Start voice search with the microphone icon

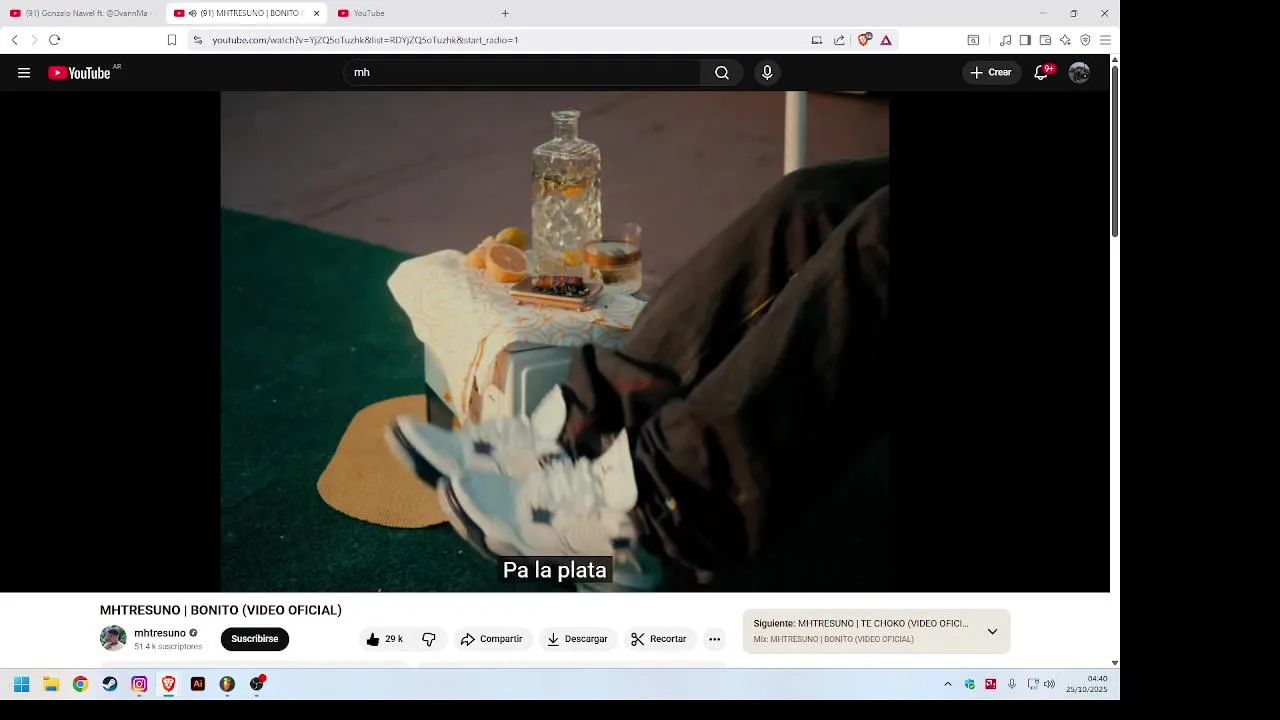click(x=767, y=73)
